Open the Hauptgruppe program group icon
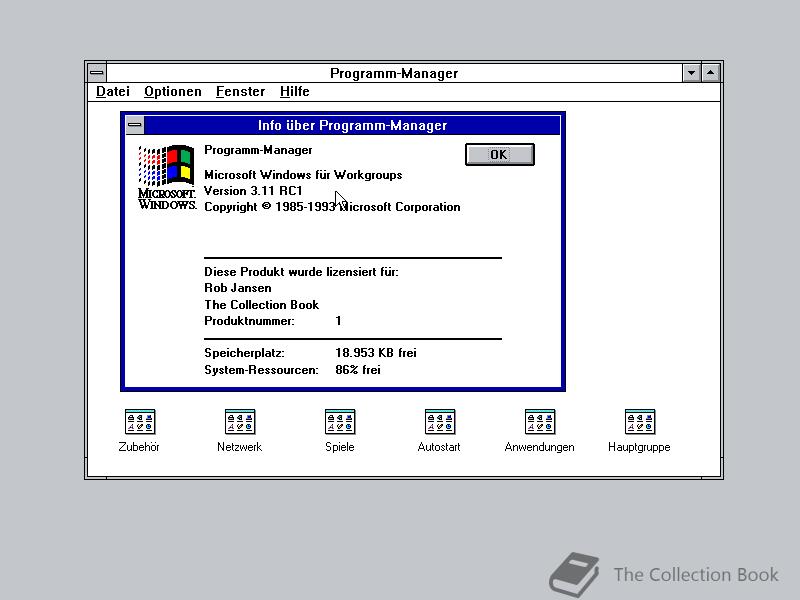The height and width of the screenshot is (600, 800). point(640,422)
